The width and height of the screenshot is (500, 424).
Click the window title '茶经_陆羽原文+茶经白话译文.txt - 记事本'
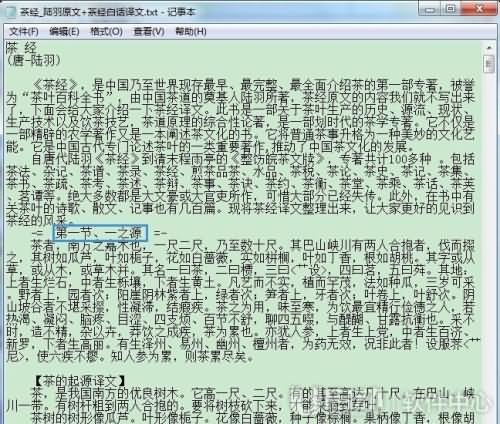107,12
